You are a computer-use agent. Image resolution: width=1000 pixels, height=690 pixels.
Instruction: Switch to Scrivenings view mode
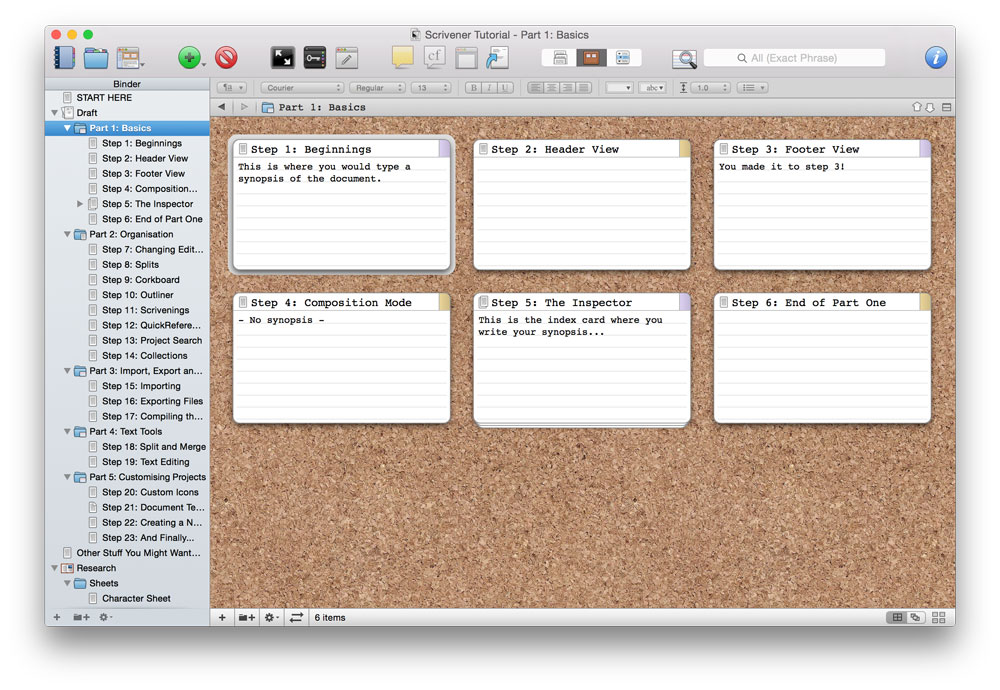(x=560, y=58)
